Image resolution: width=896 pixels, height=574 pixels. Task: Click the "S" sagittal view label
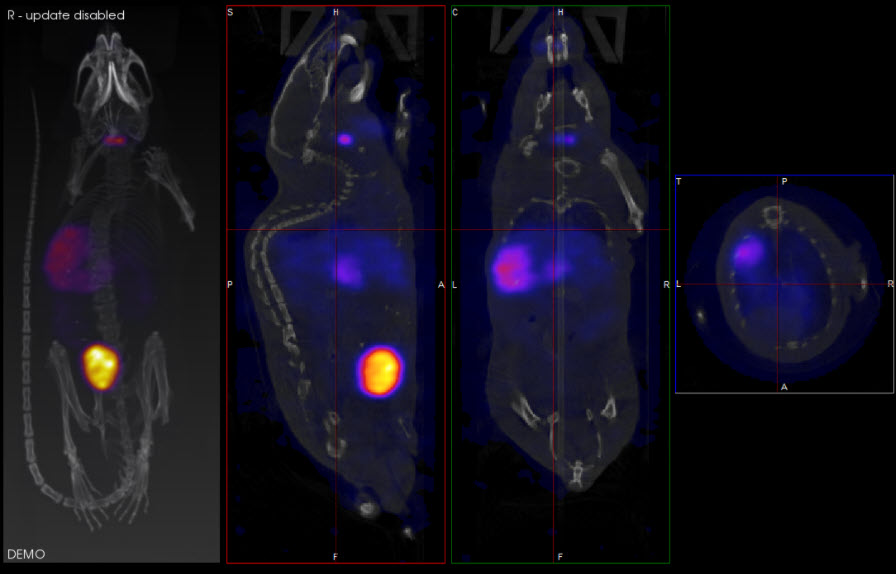[x=231, y=12]
